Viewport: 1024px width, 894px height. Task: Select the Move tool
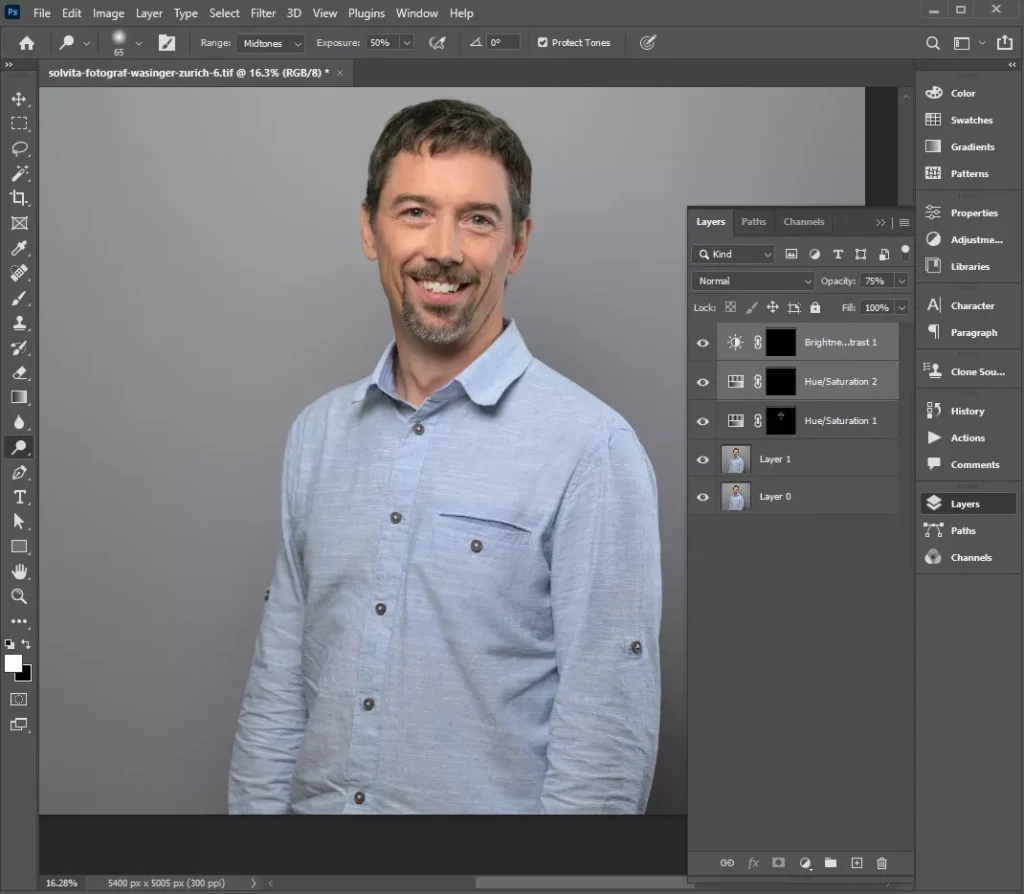[x=19, y=99]
